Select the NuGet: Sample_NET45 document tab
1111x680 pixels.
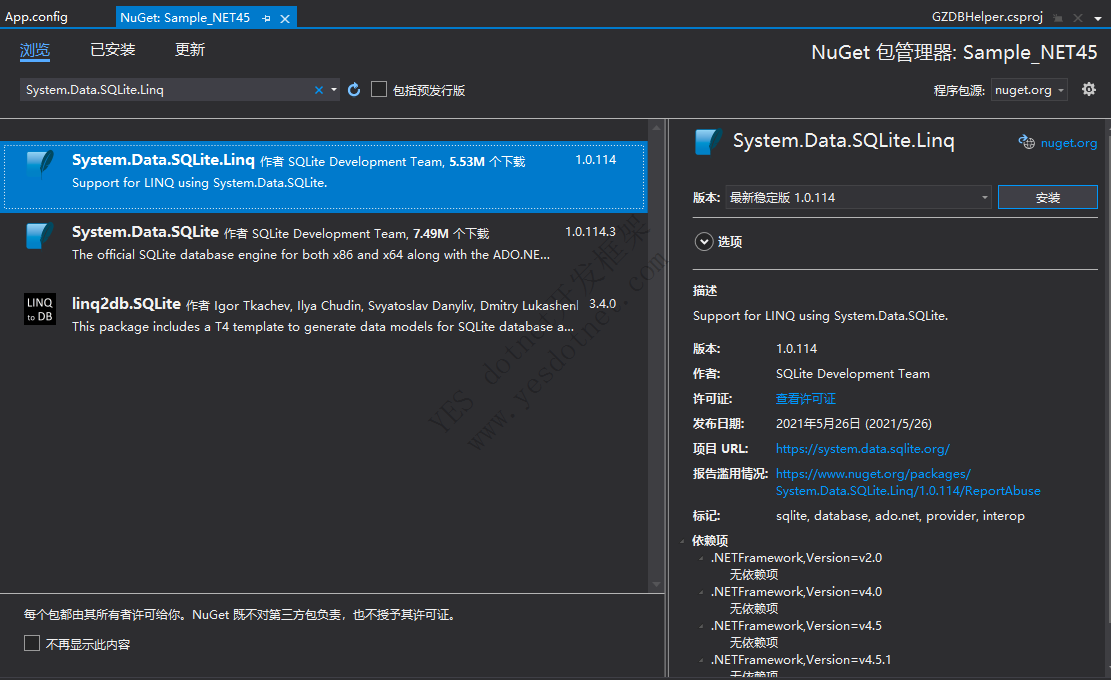(185, 18)
